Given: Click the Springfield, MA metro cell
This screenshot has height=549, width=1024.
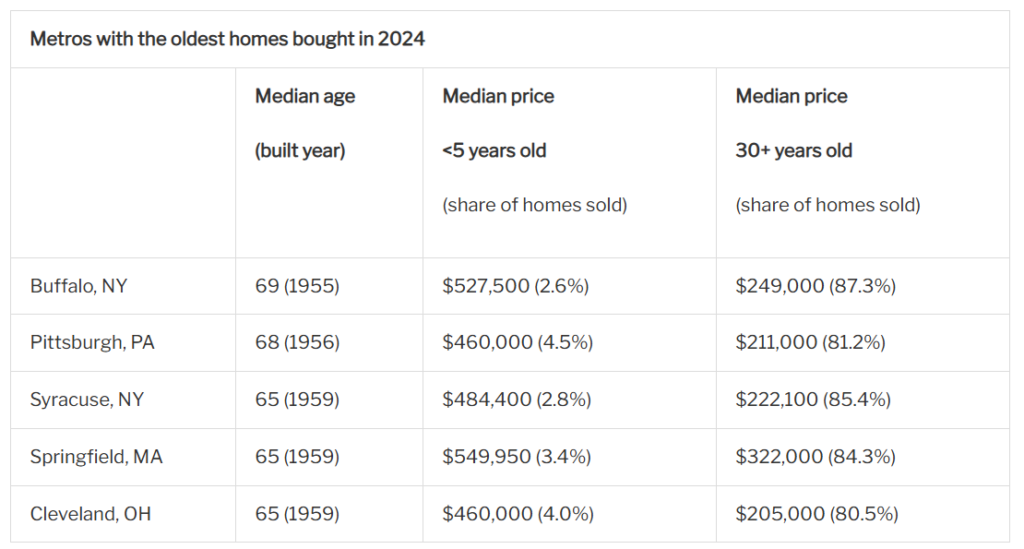Looking at the screenshot, I should [96, 457].
